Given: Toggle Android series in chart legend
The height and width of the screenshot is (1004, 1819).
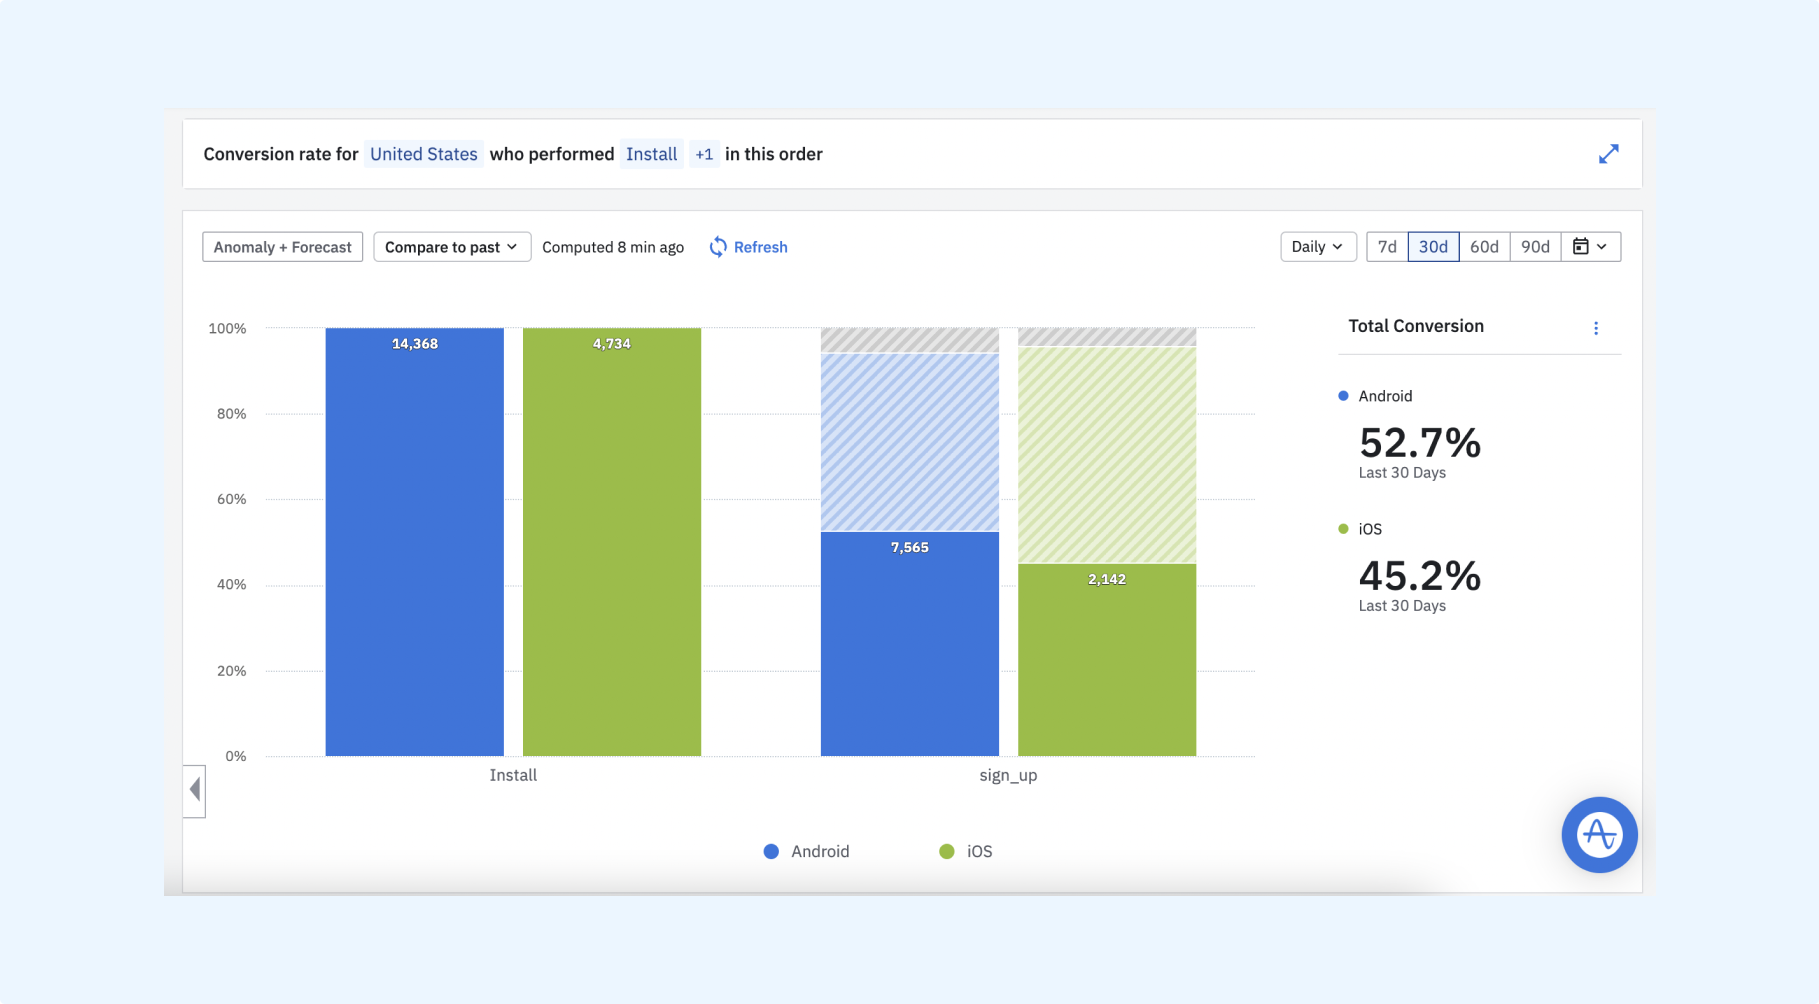Looking at the screenshot, I should click(806, 851).
